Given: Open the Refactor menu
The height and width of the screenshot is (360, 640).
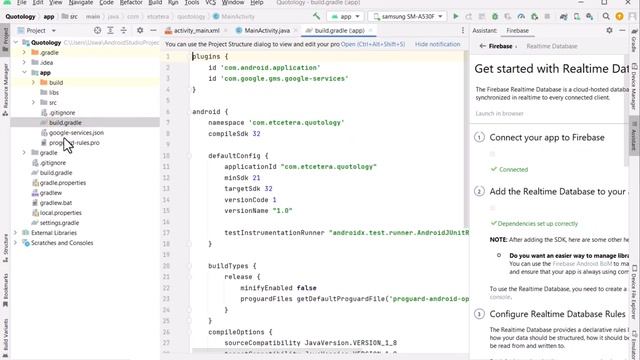Looking at the screenshot, I should pos(131,2).
